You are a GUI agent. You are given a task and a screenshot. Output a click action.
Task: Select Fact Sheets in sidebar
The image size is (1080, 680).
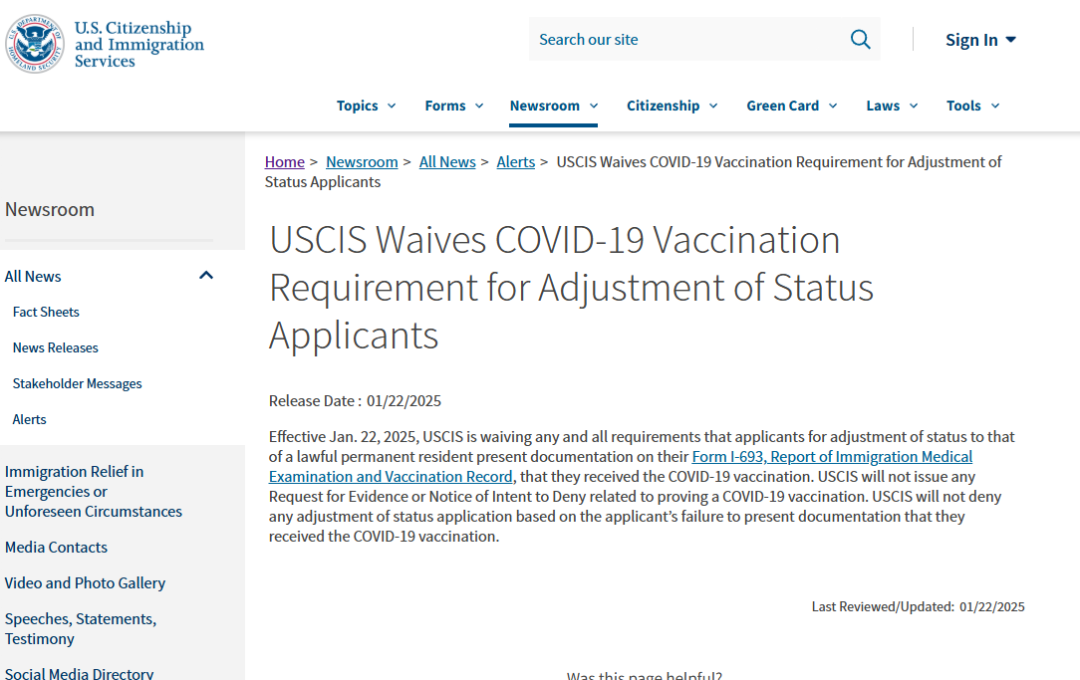[x=46, y=312]
